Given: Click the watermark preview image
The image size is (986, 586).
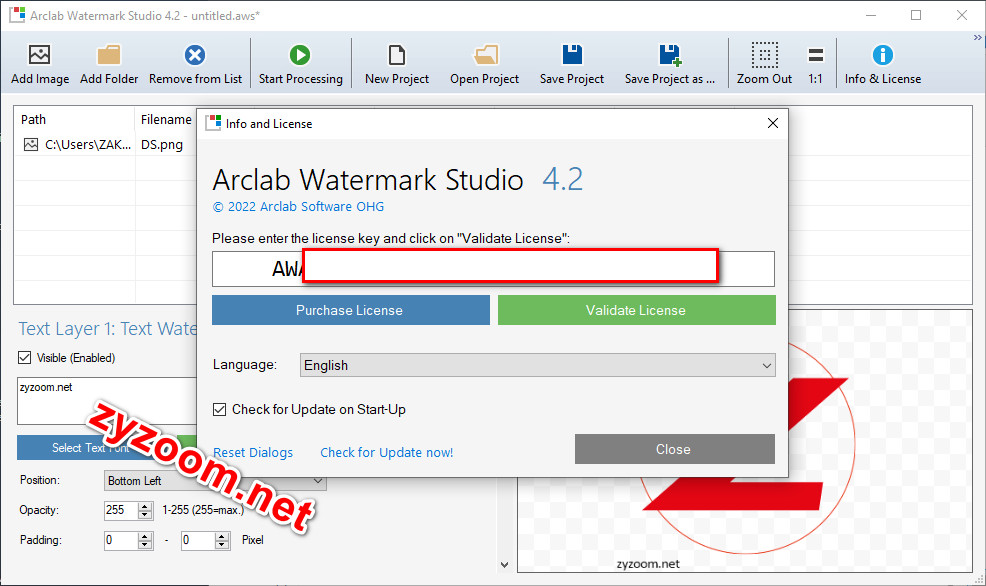Looking at the screenshot, I should point(745,441).
